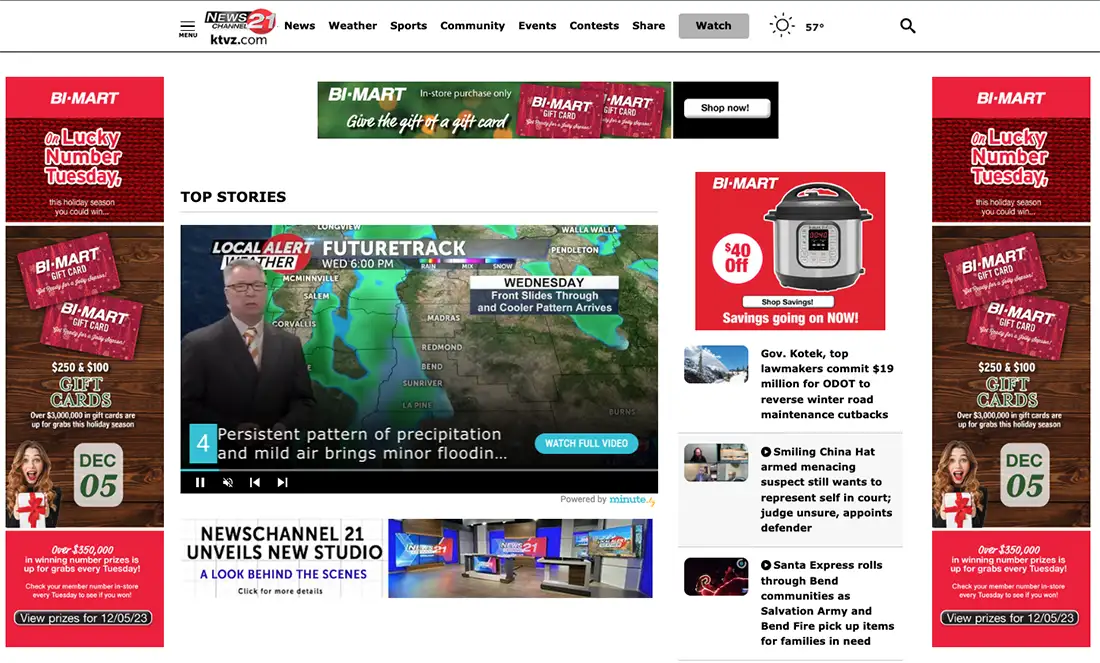Open play icon on Smiling China Hat headline
Viewport: 1100px width, 663px height.
[766, 452]
